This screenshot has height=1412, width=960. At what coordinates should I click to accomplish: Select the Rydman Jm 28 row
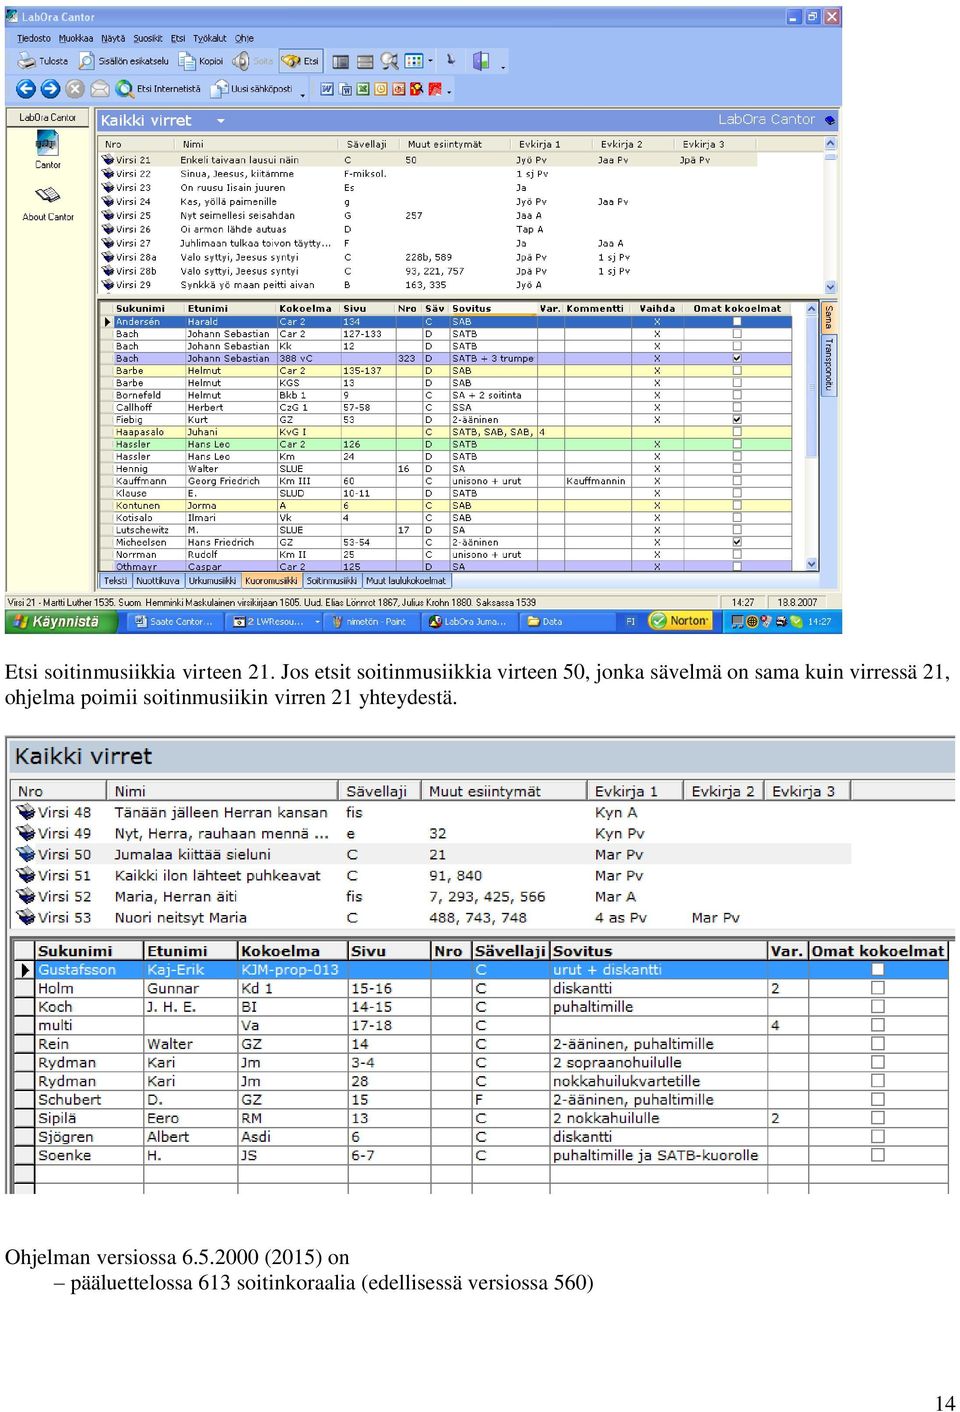tap(480, 1081)
